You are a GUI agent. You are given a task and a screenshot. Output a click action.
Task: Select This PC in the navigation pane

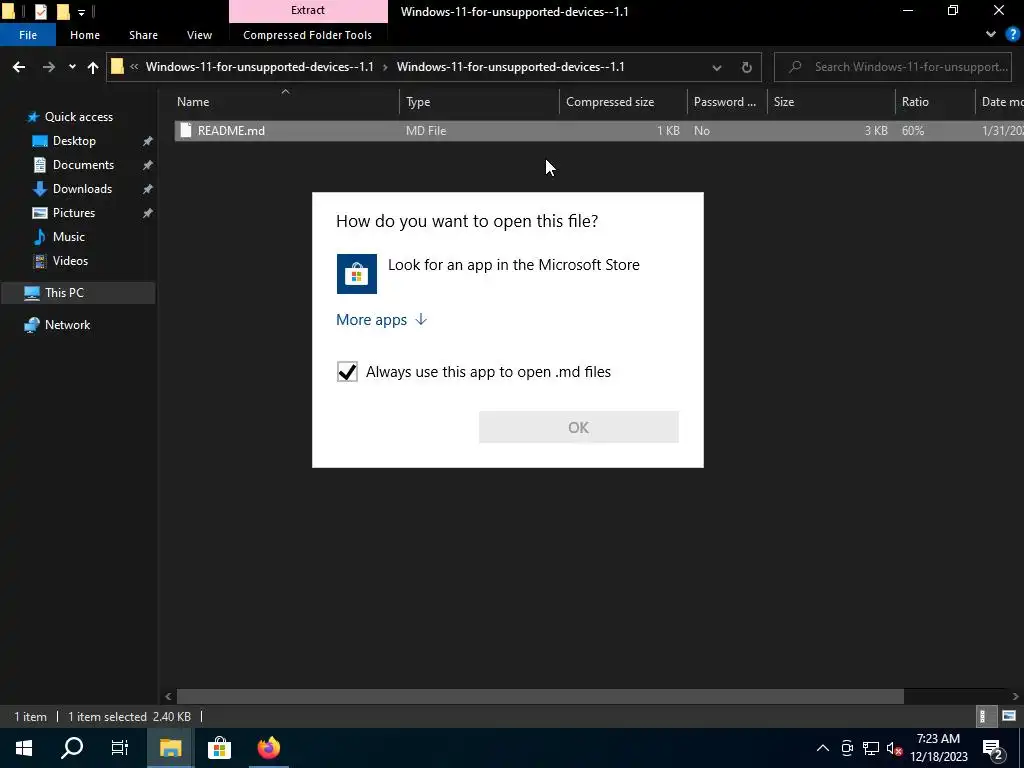(x=78, y=293)
